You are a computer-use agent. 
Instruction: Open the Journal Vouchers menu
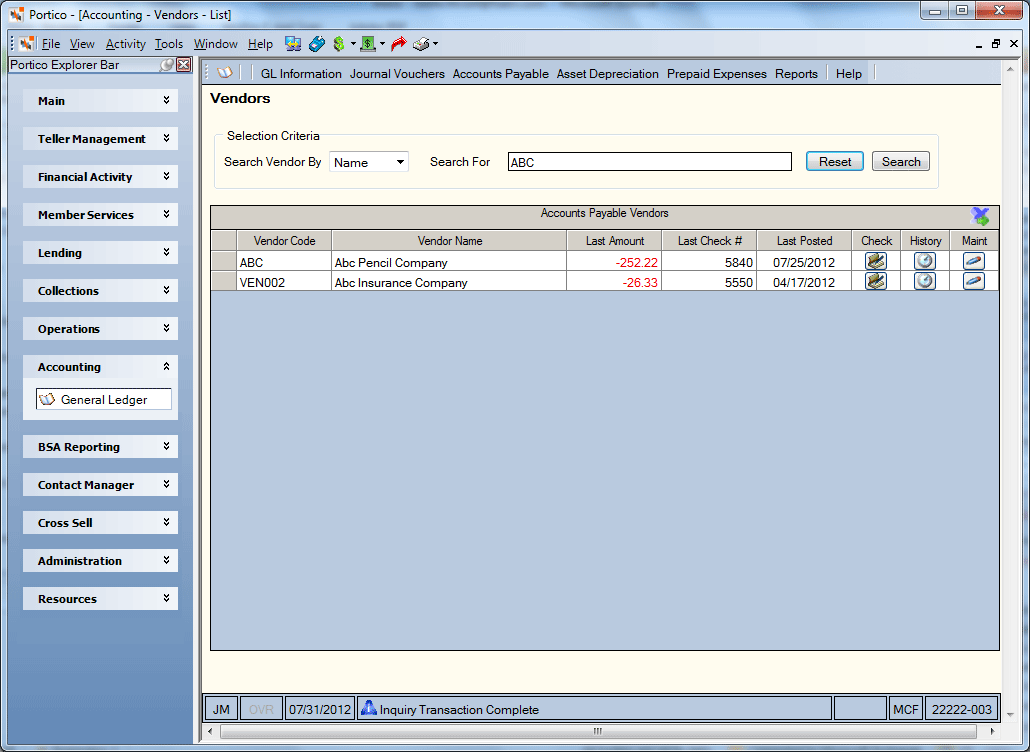click(x=397, y=74)
